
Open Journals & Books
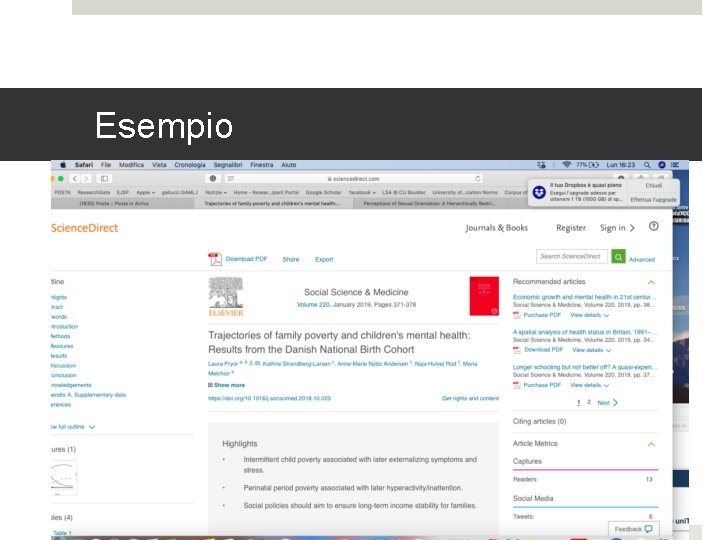(496, 228)
